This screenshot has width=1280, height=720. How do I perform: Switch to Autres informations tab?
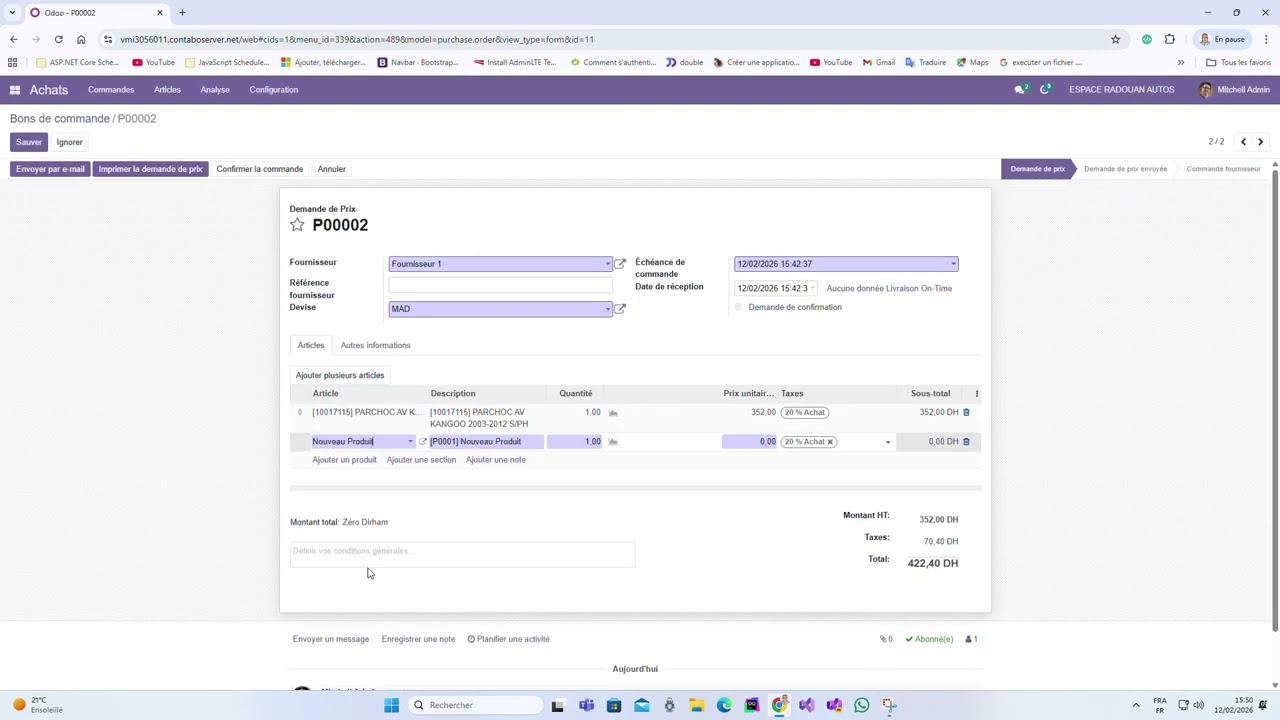tap(375, 345)
